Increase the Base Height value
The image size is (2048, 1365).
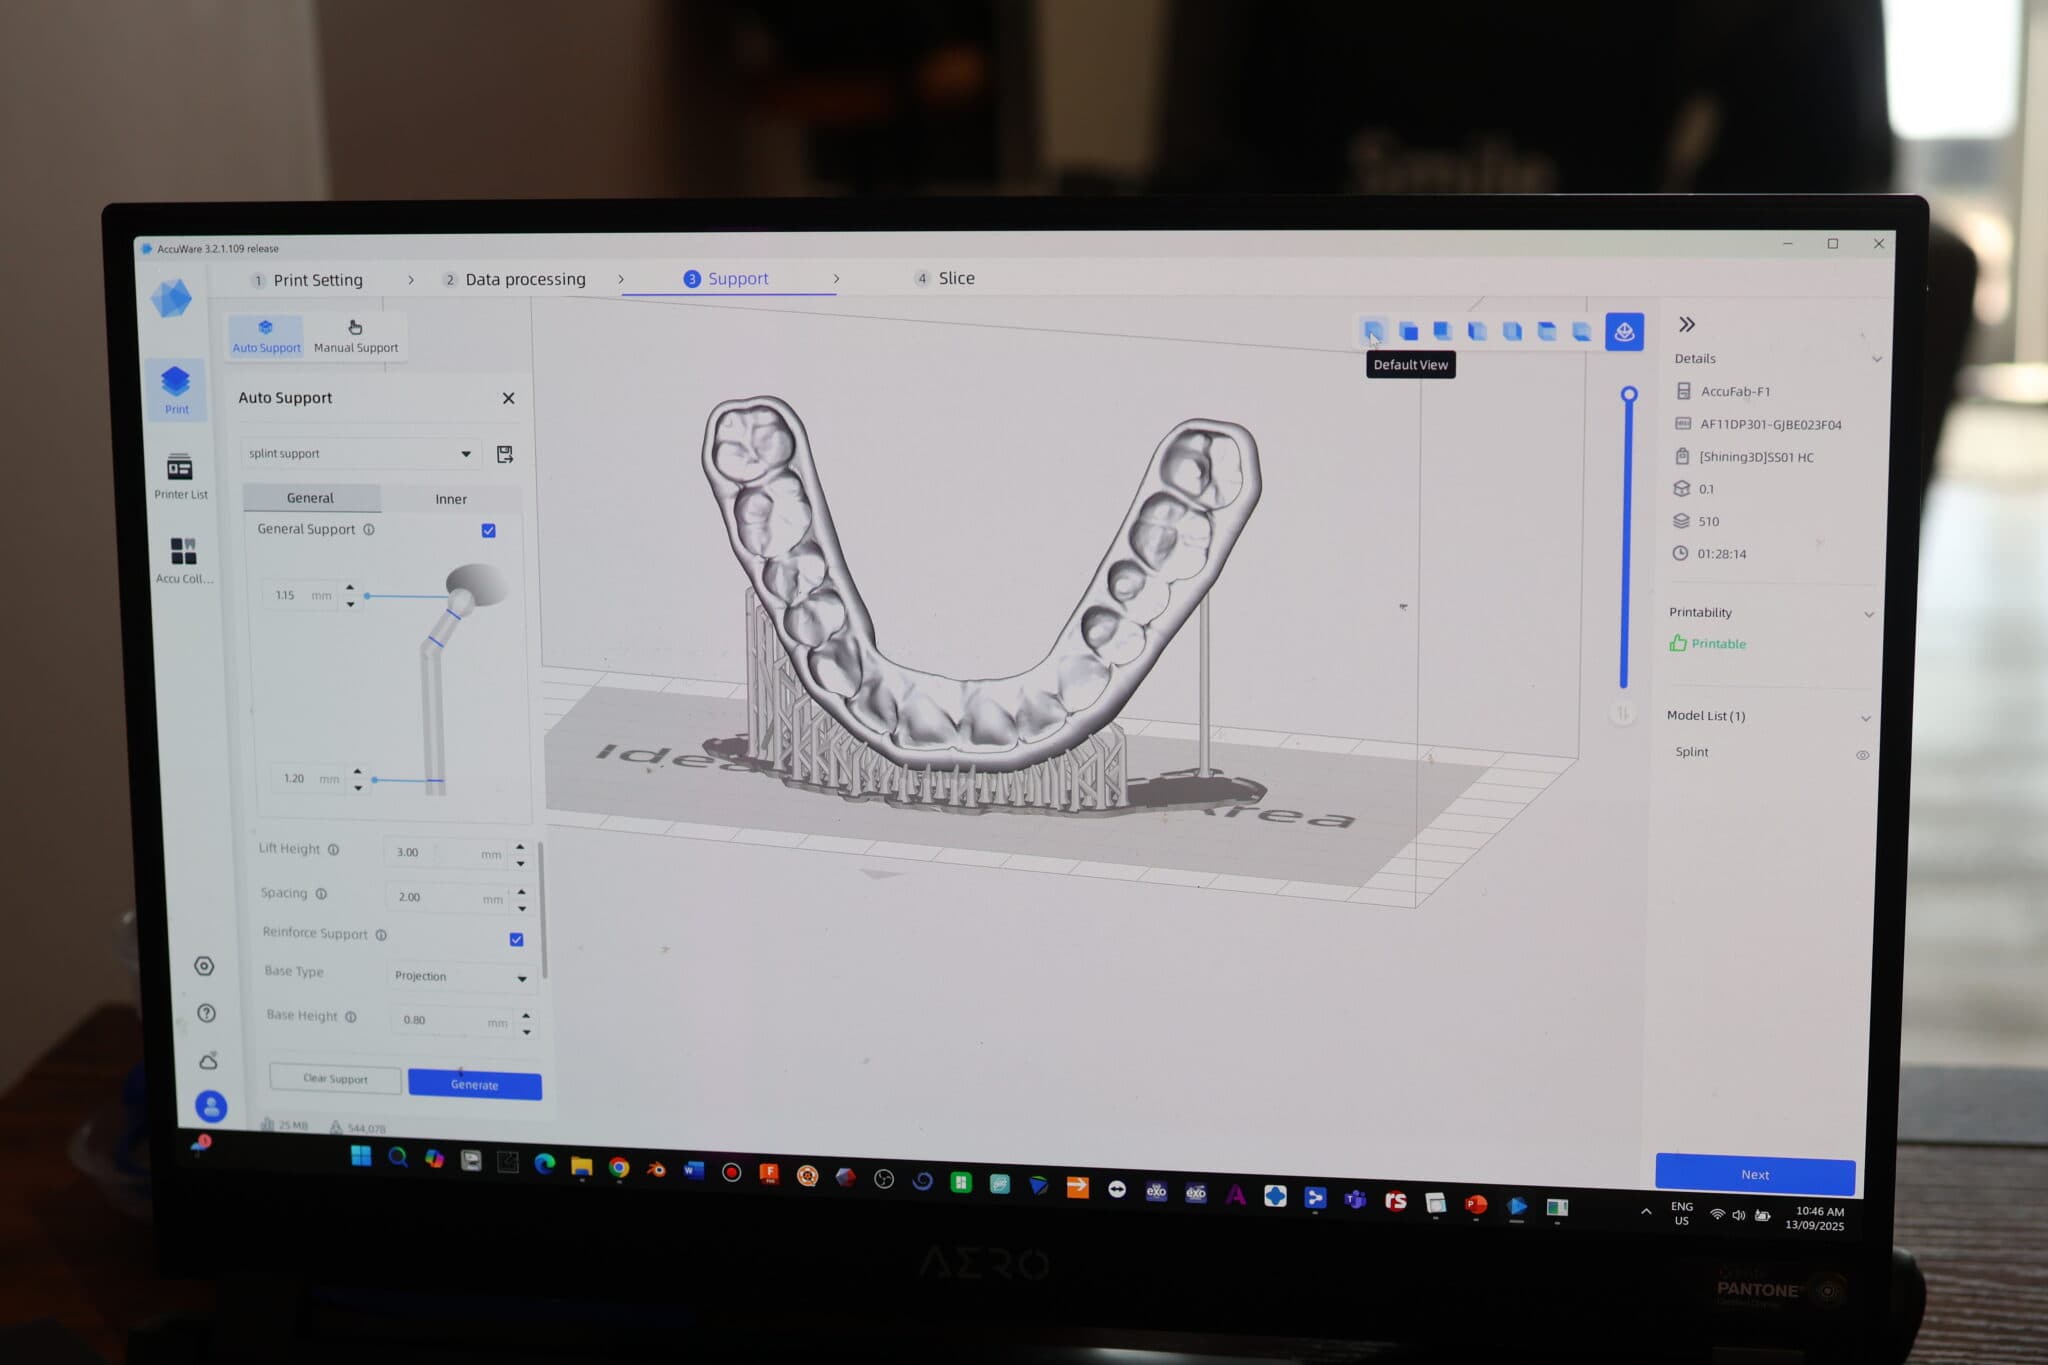526,1016
